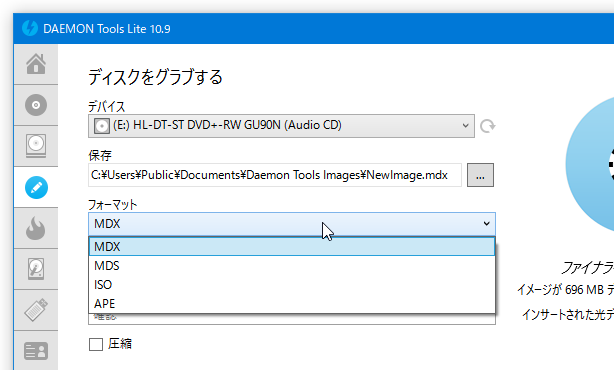Viewport: 614px width, 370px height.
Task: Choose ISO from the format list
Action: tap(292, 285)
